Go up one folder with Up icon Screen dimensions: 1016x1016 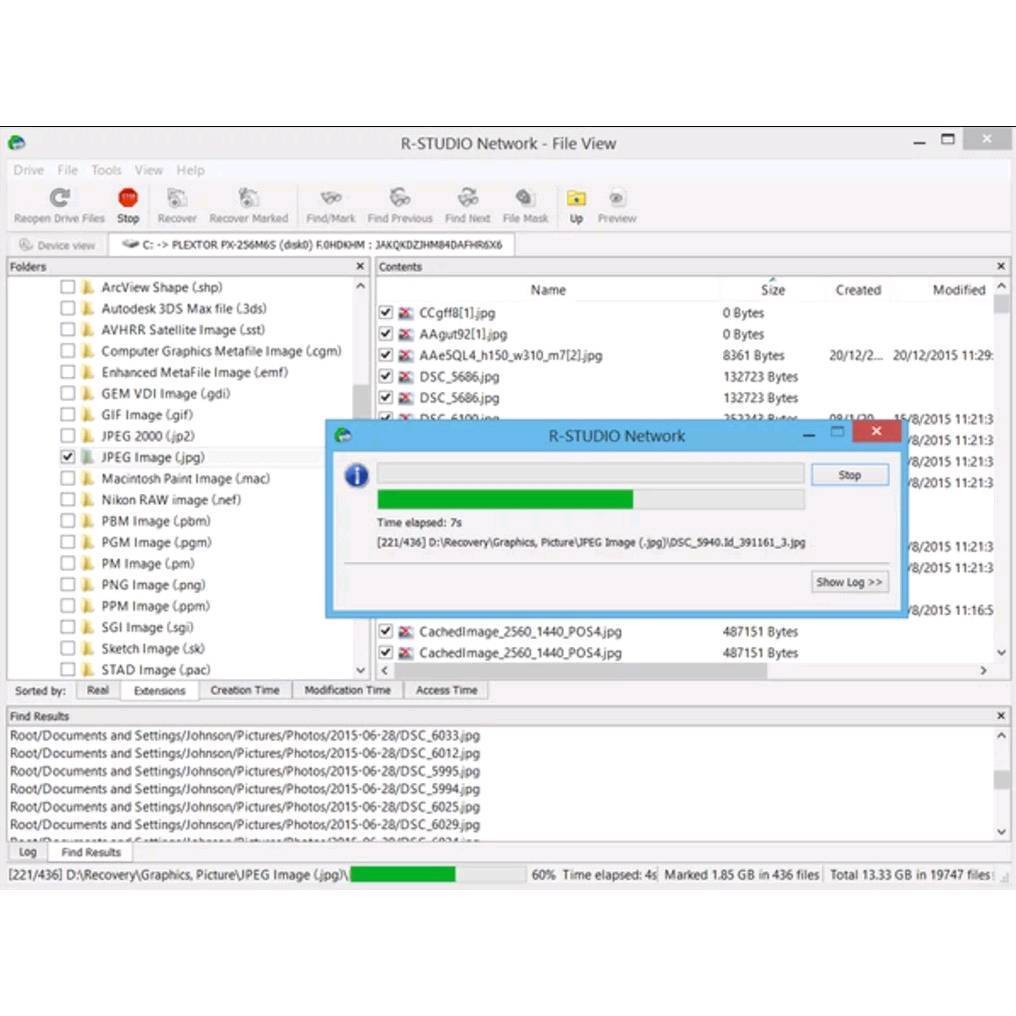[x=576, y=198]
